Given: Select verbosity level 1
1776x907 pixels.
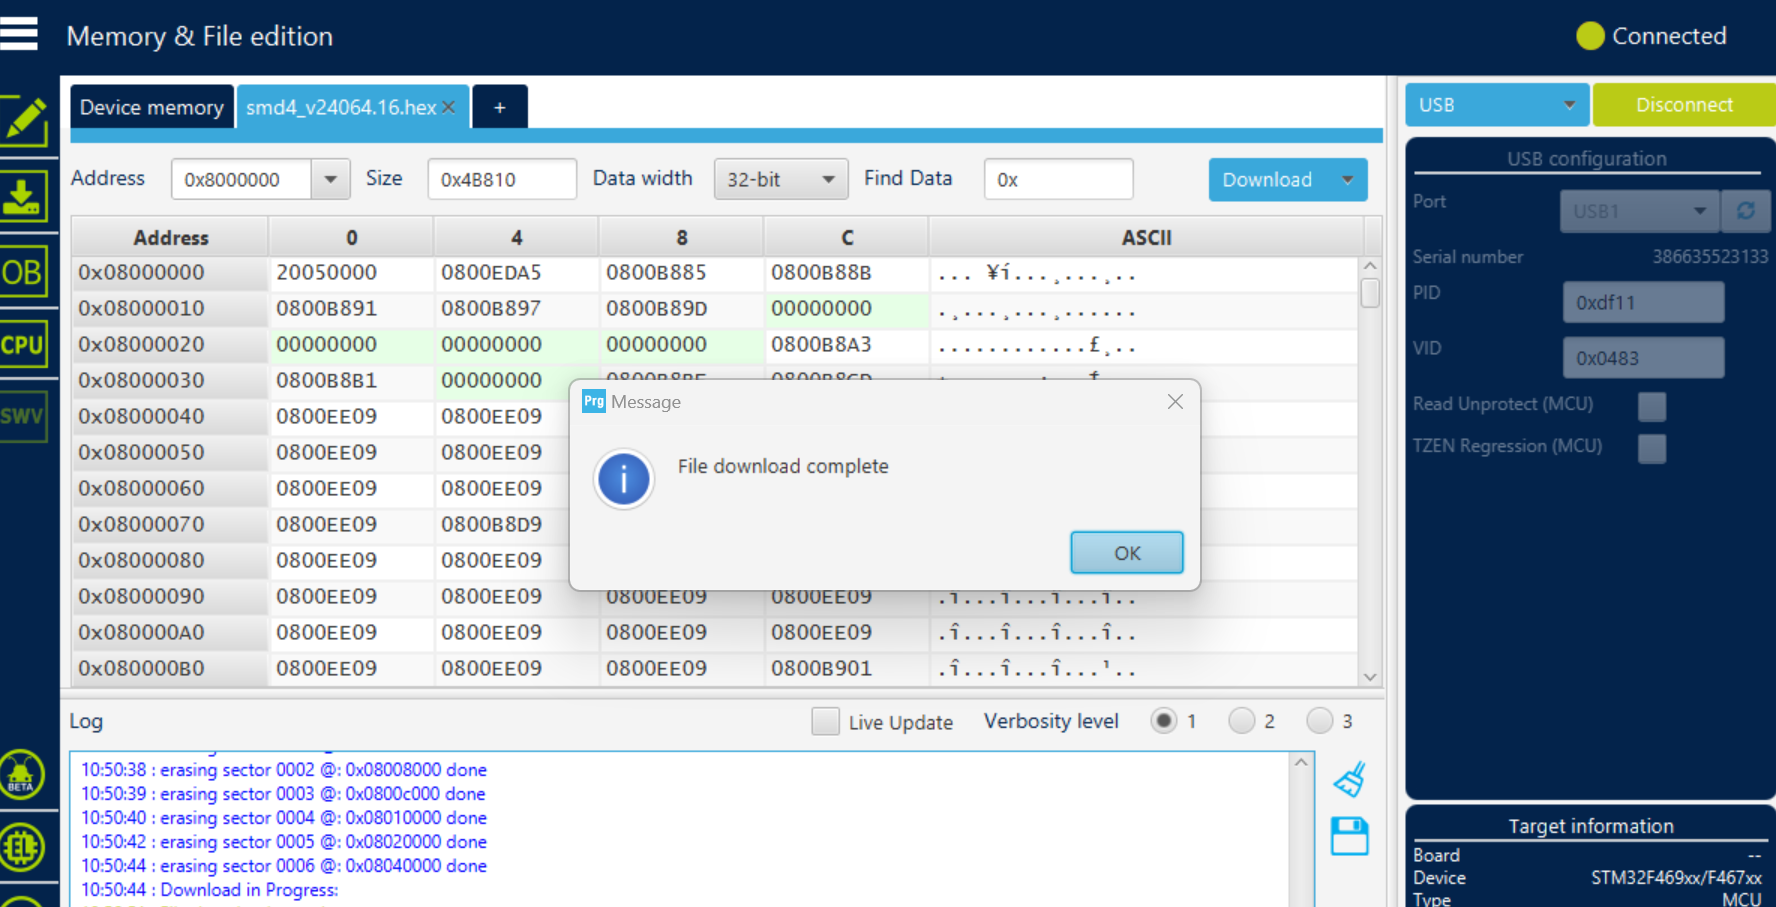Looking at the screenshot, I should 1163,721.
